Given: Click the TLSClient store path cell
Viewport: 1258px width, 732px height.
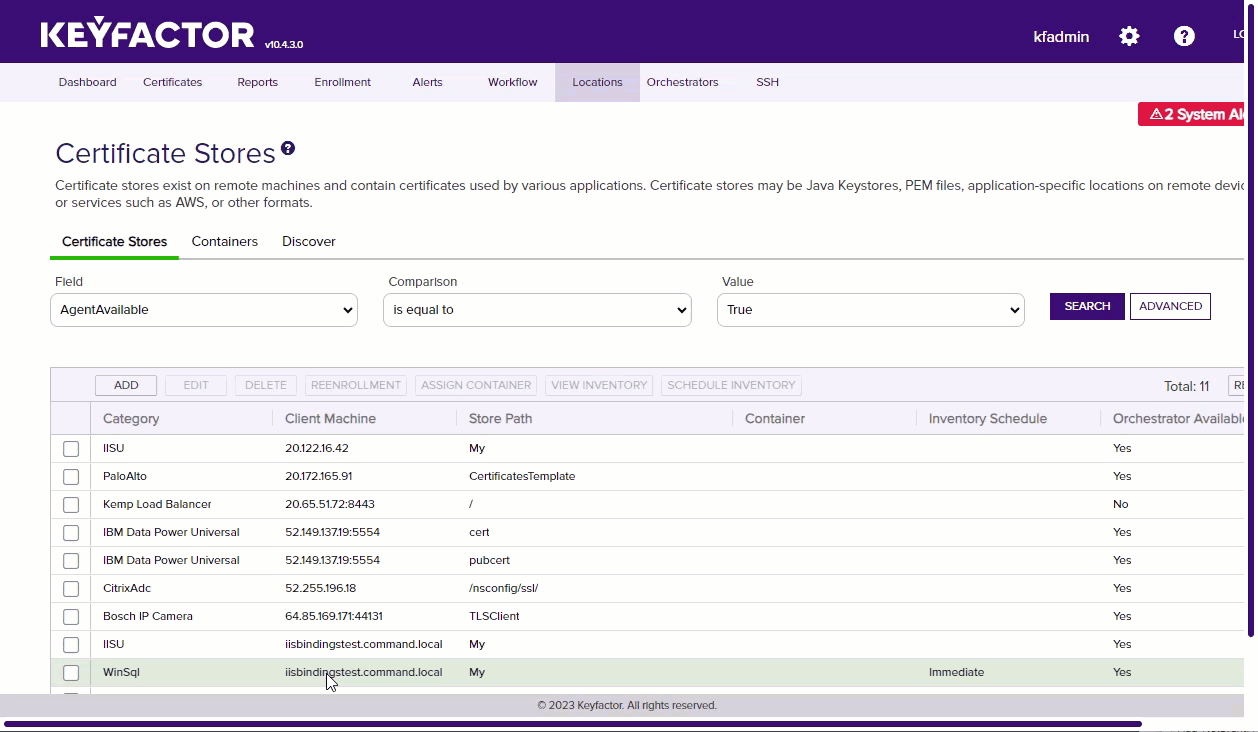Looking at the screenshot, I should tap(494, 616).
